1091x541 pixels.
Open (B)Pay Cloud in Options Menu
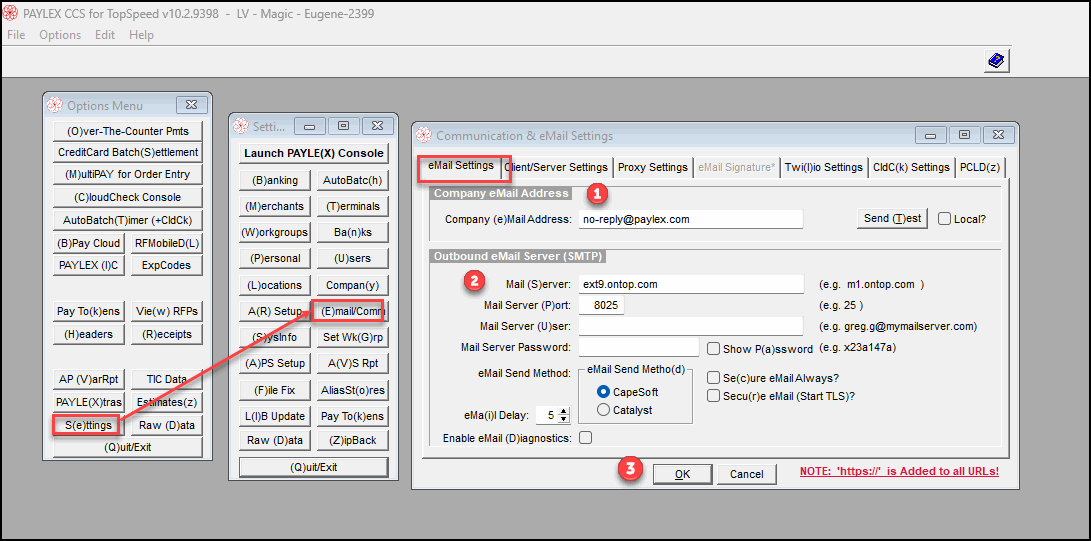pos(88,243)
